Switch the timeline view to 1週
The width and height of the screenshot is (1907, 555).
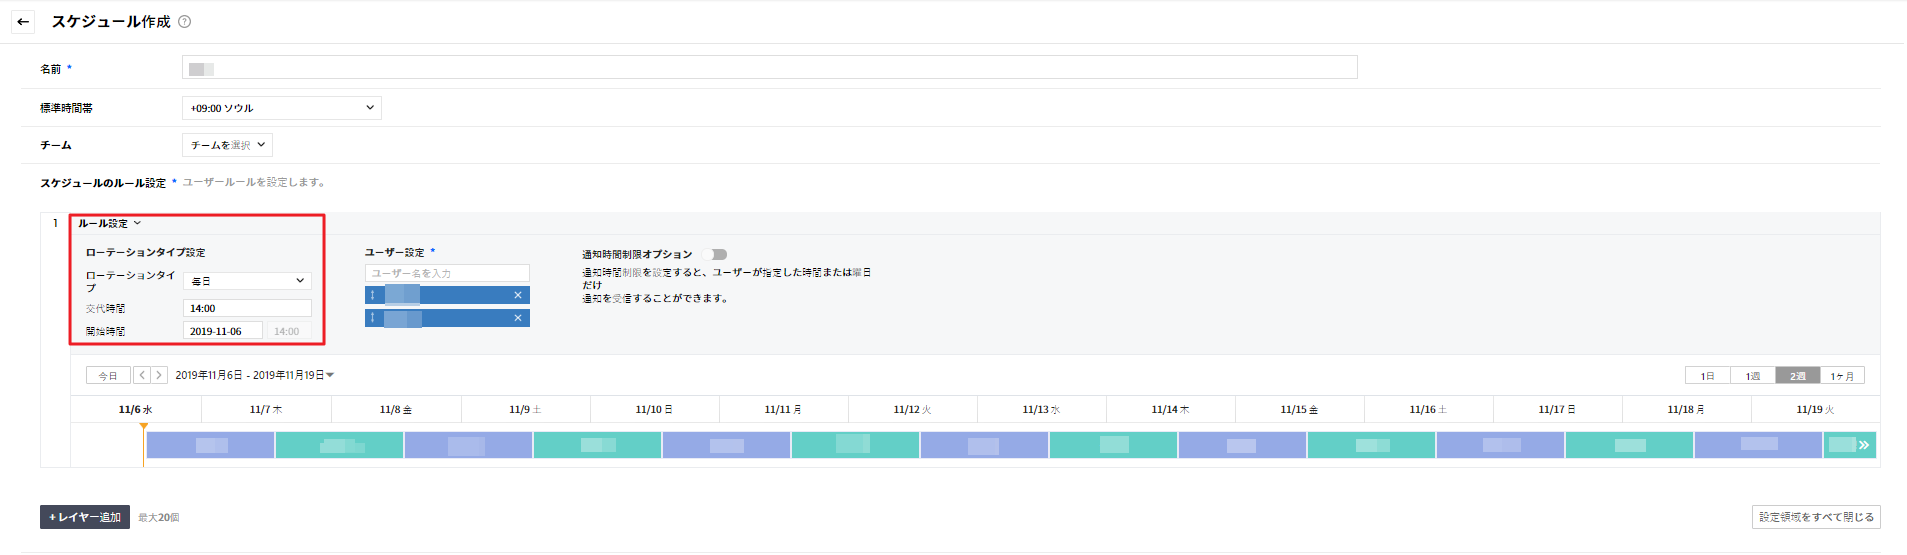pos(1752,376)
